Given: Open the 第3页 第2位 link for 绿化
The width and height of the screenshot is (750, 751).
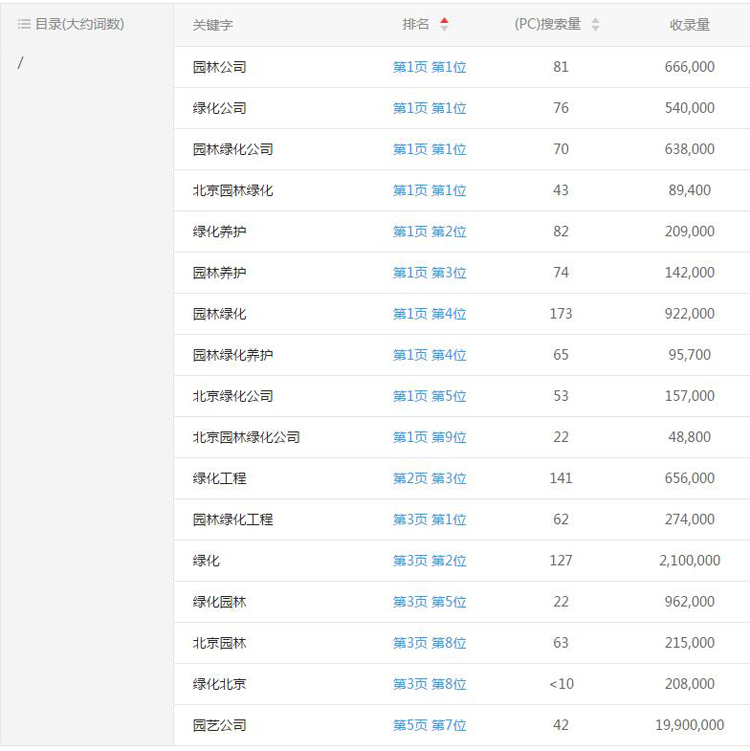Looking at the screenshot, I should [x=429, y=560].
